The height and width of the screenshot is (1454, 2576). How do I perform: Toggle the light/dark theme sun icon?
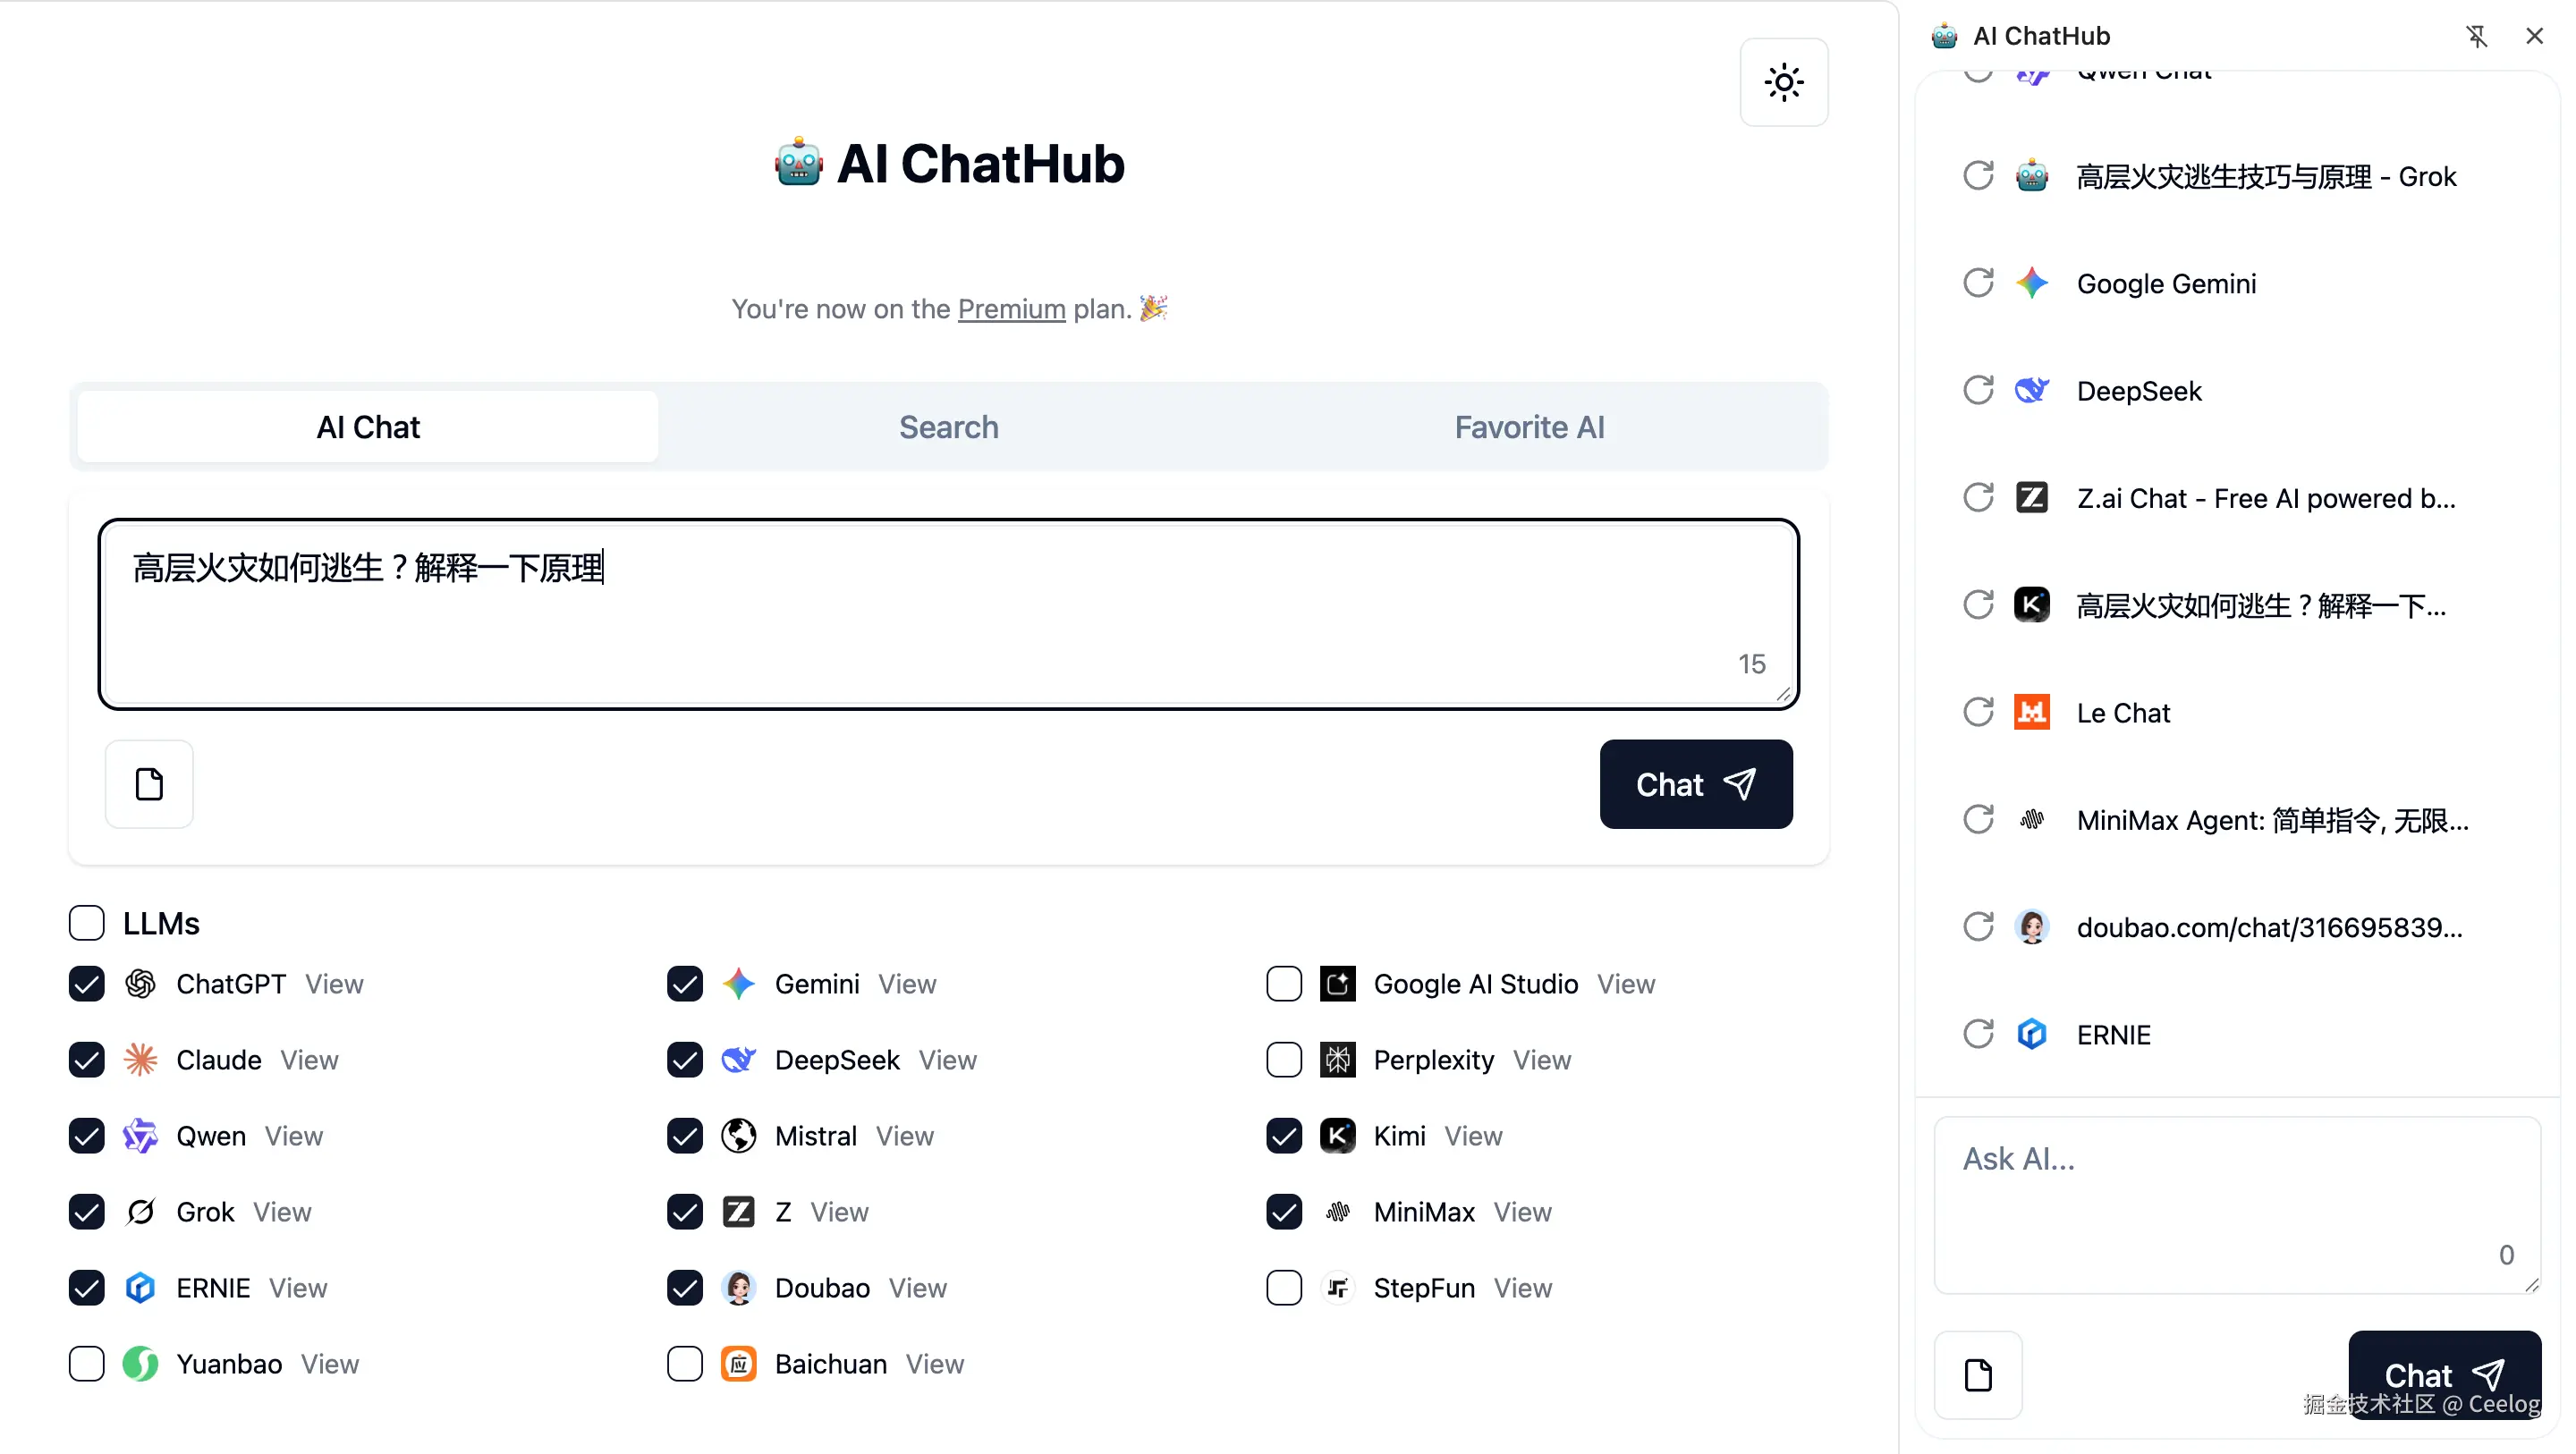(1783, 82)
